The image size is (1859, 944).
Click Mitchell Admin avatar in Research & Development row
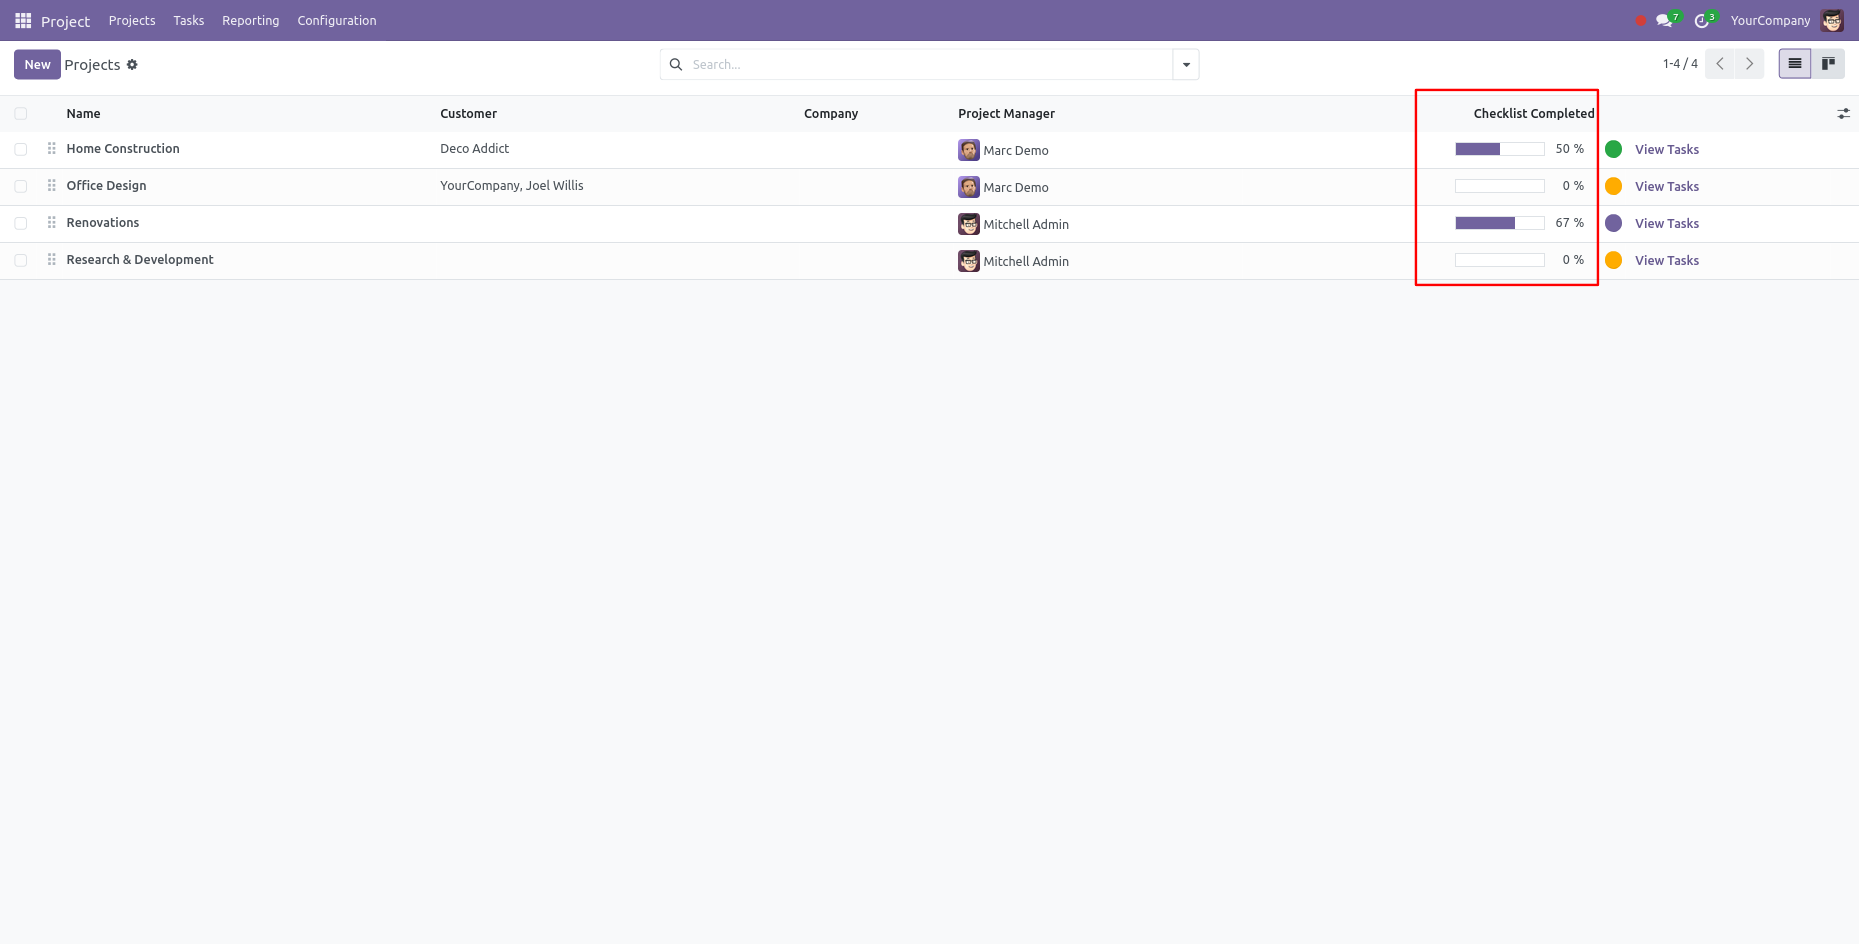[969, 261]
